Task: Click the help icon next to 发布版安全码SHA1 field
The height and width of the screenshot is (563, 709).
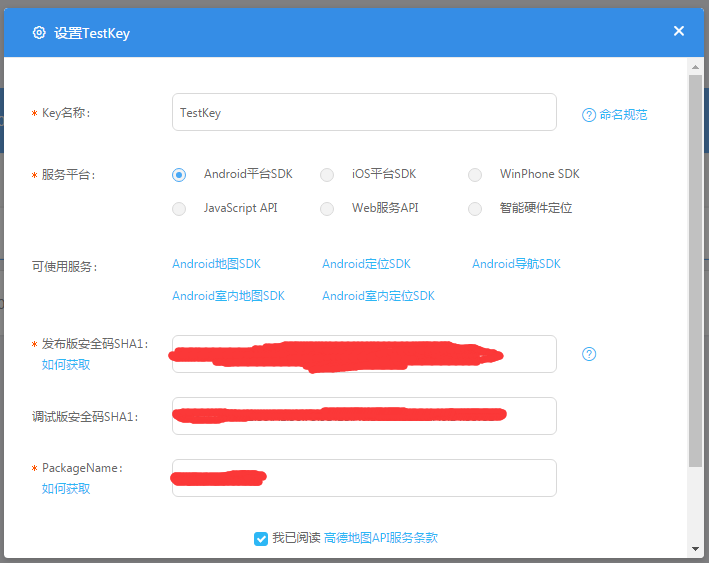Action: pyautogui.click(x=589, y=354)
